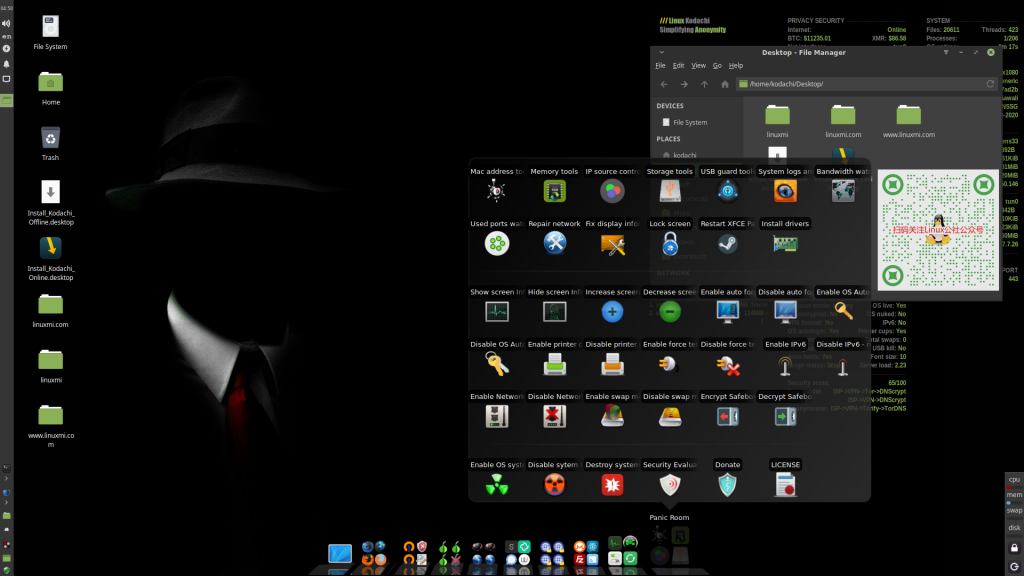Open the LICENSE document icon

pyautogui.click(x=785, y=485)
